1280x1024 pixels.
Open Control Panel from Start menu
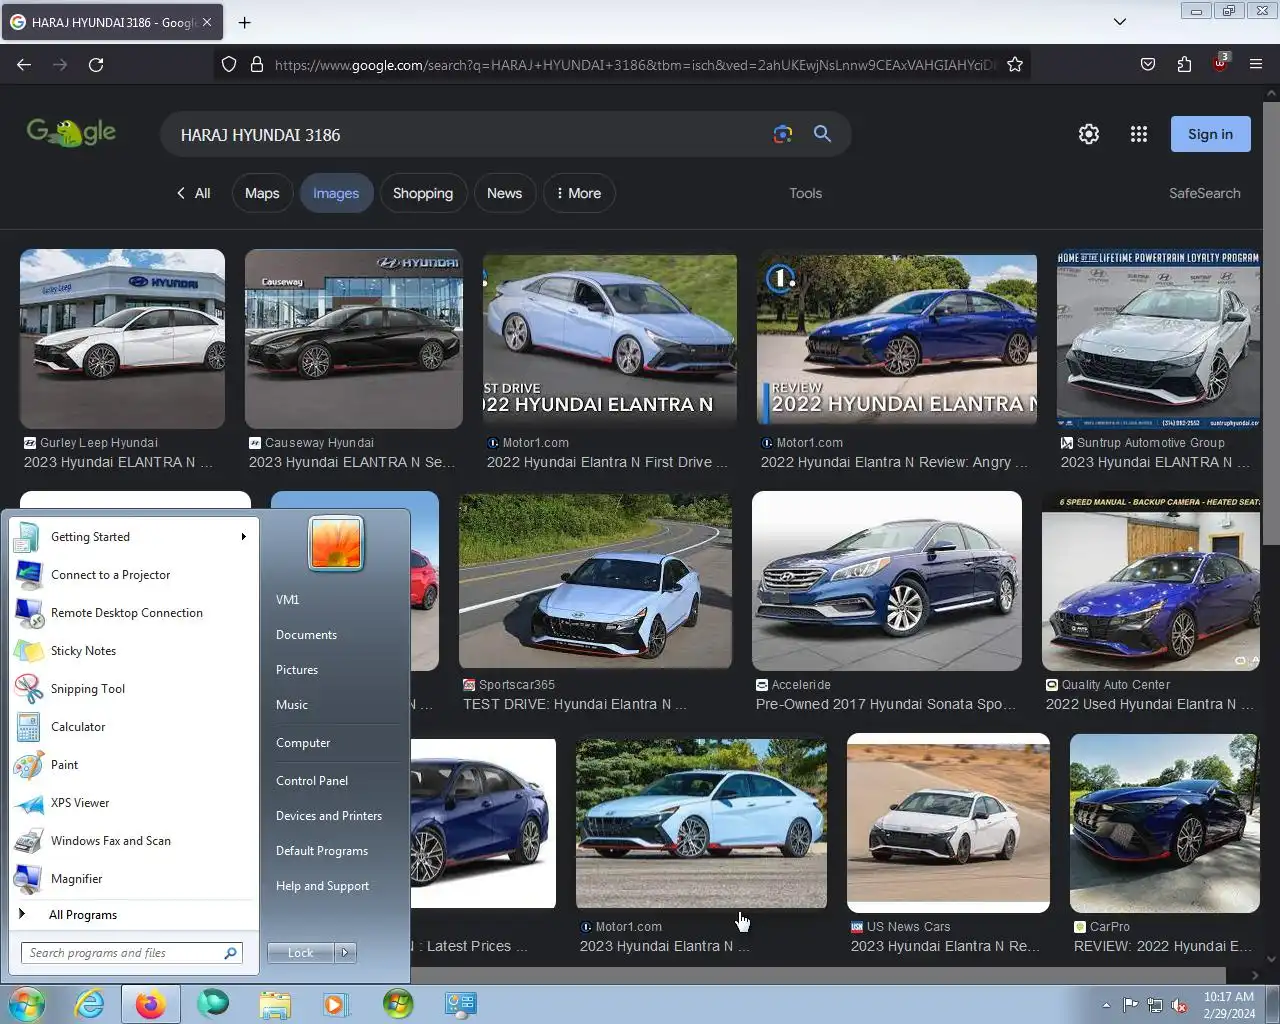coord(335,781)
